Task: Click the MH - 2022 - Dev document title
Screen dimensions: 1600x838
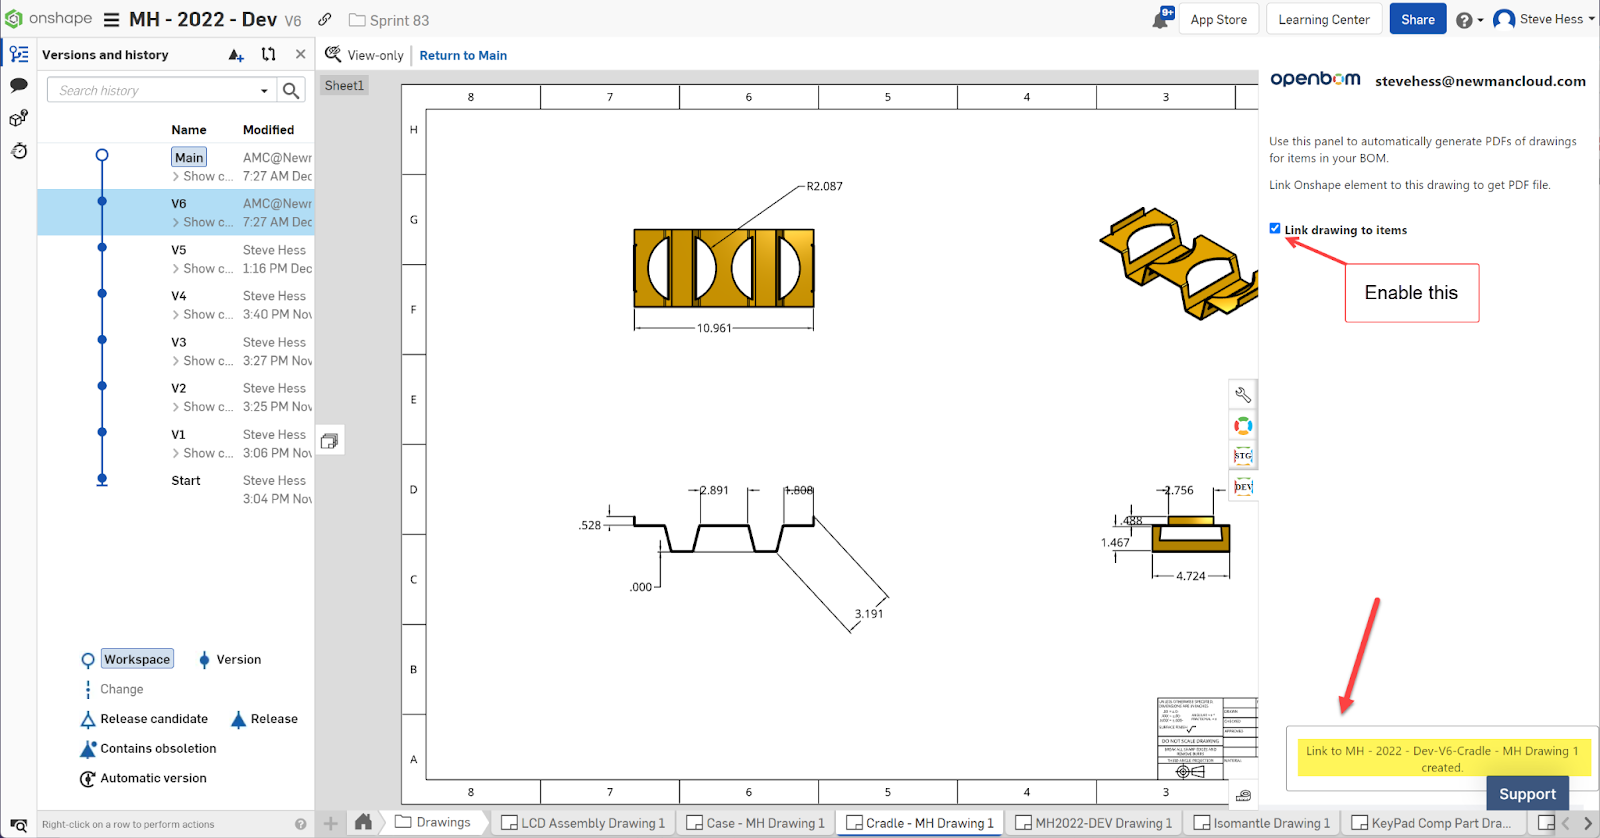Action: pos(203,19)
